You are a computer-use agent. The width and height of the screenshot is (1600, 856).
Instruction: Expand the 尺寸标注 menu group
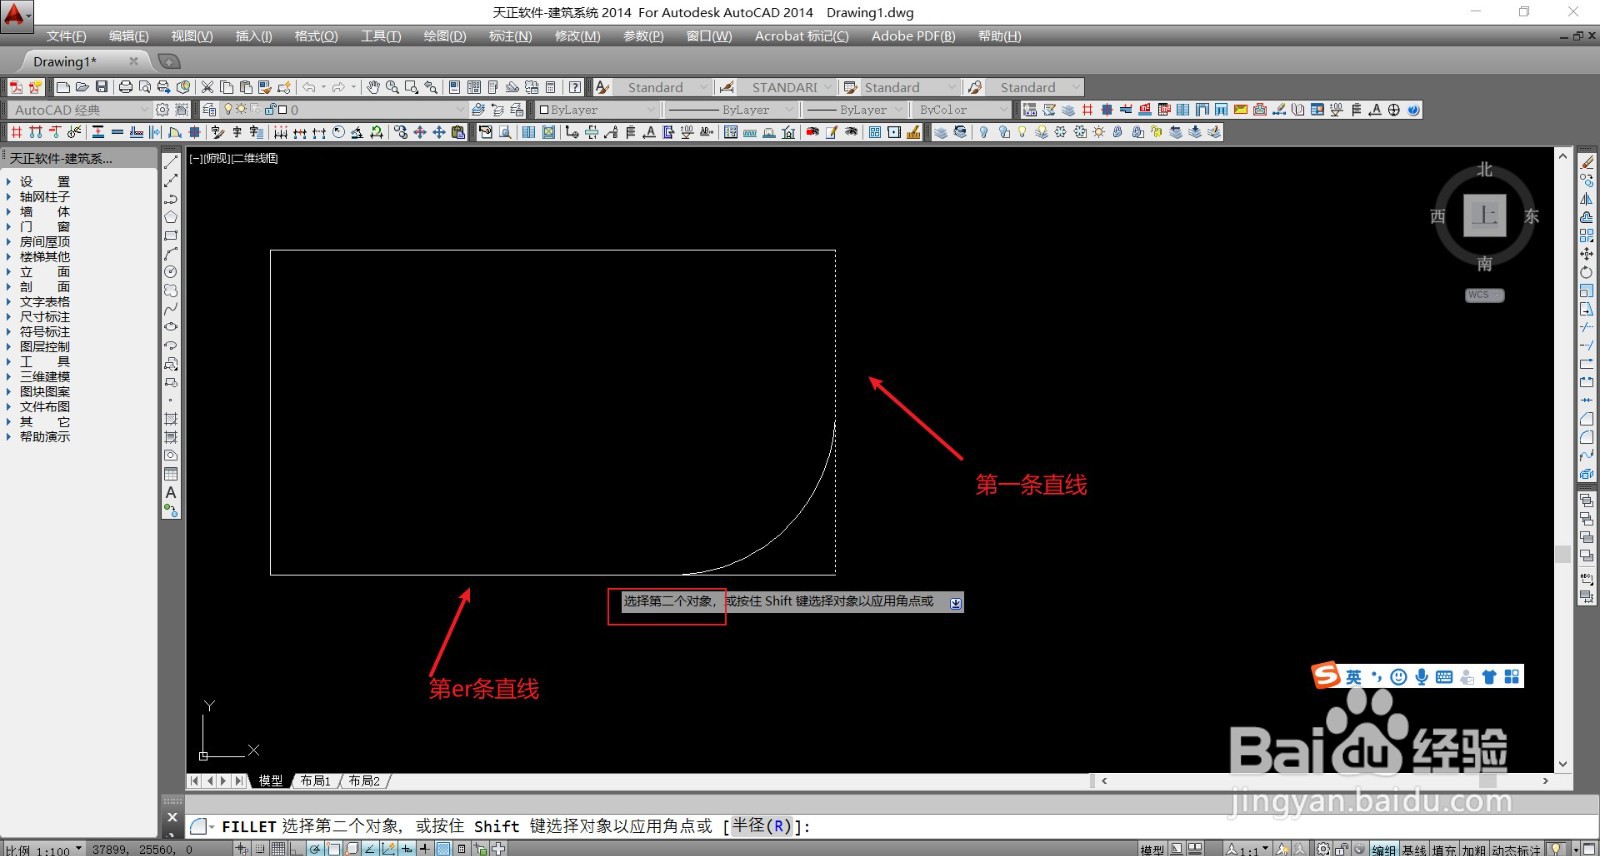tap(45, 317)
